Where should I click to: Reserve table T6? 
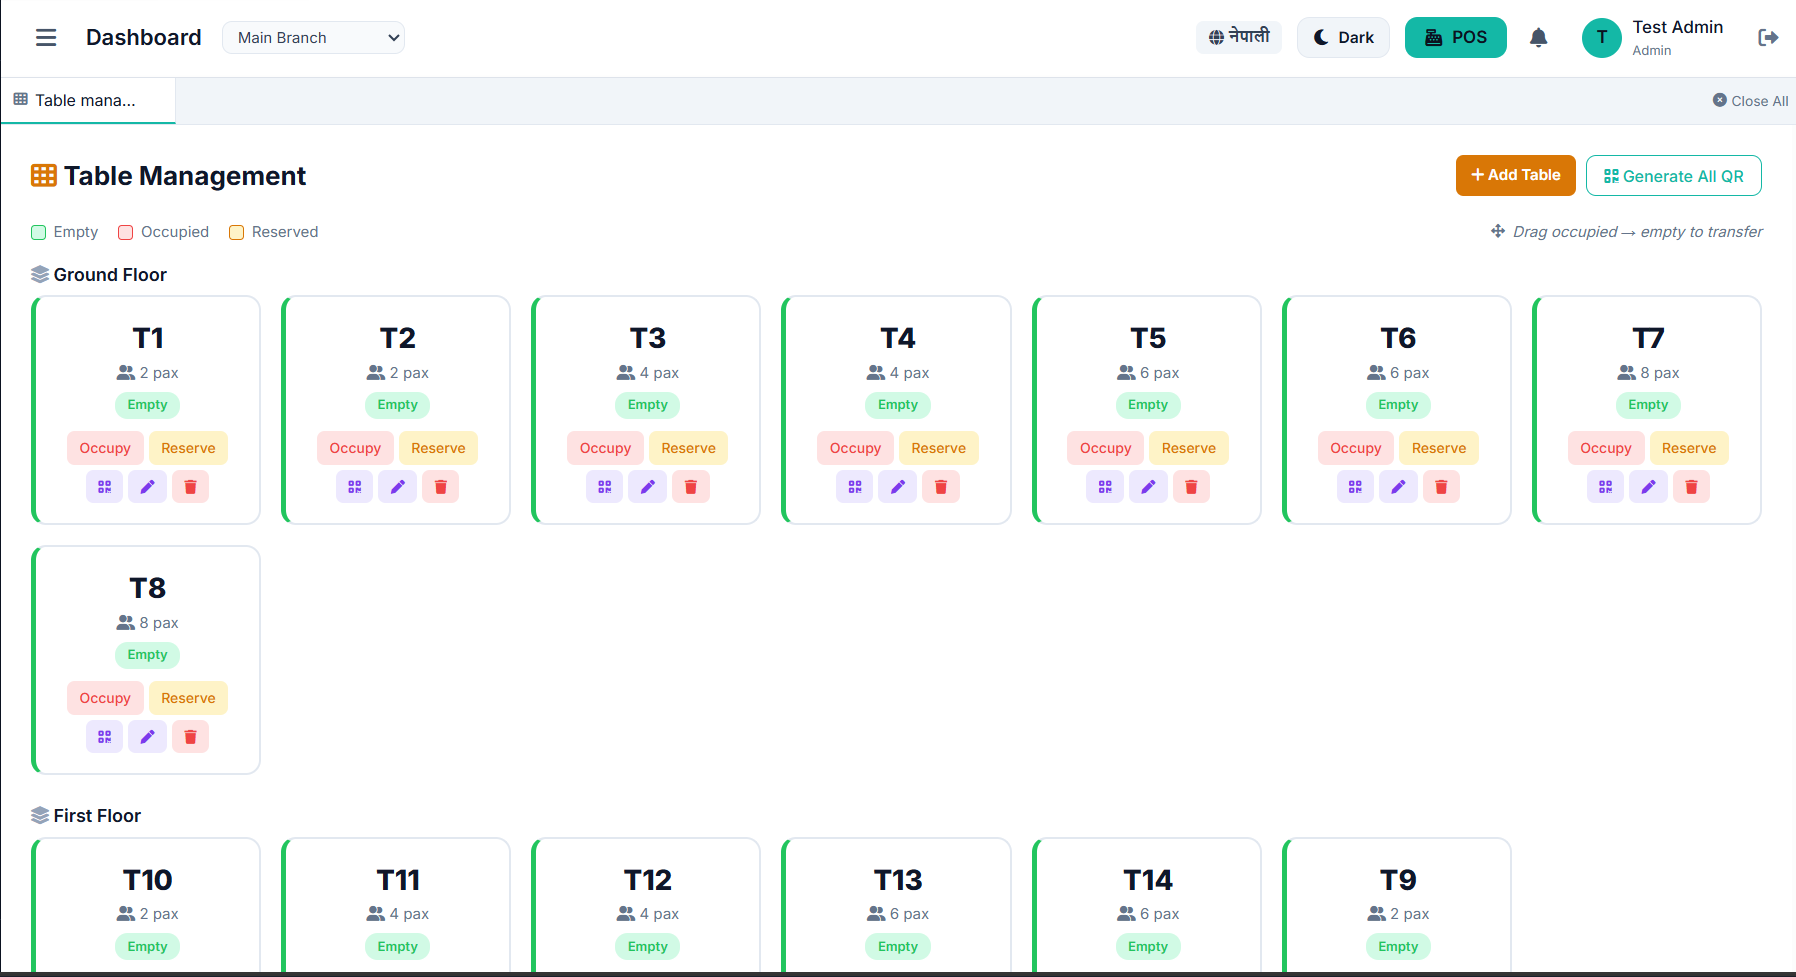click(1439, 448)
